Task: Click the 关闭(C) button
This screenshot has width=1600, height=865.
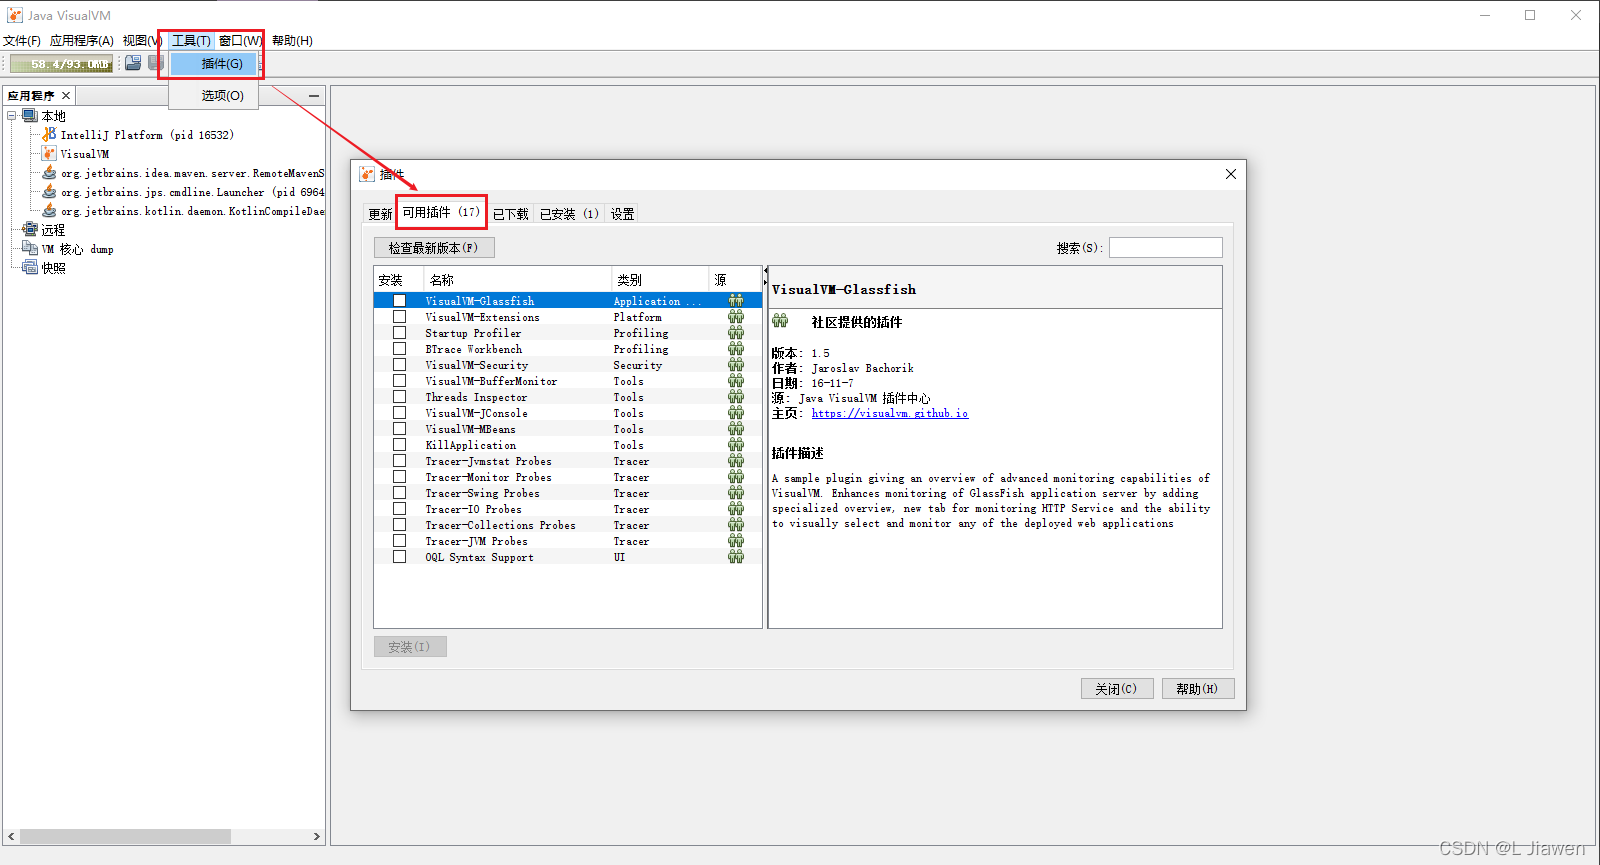Action: coord(1117,688)
